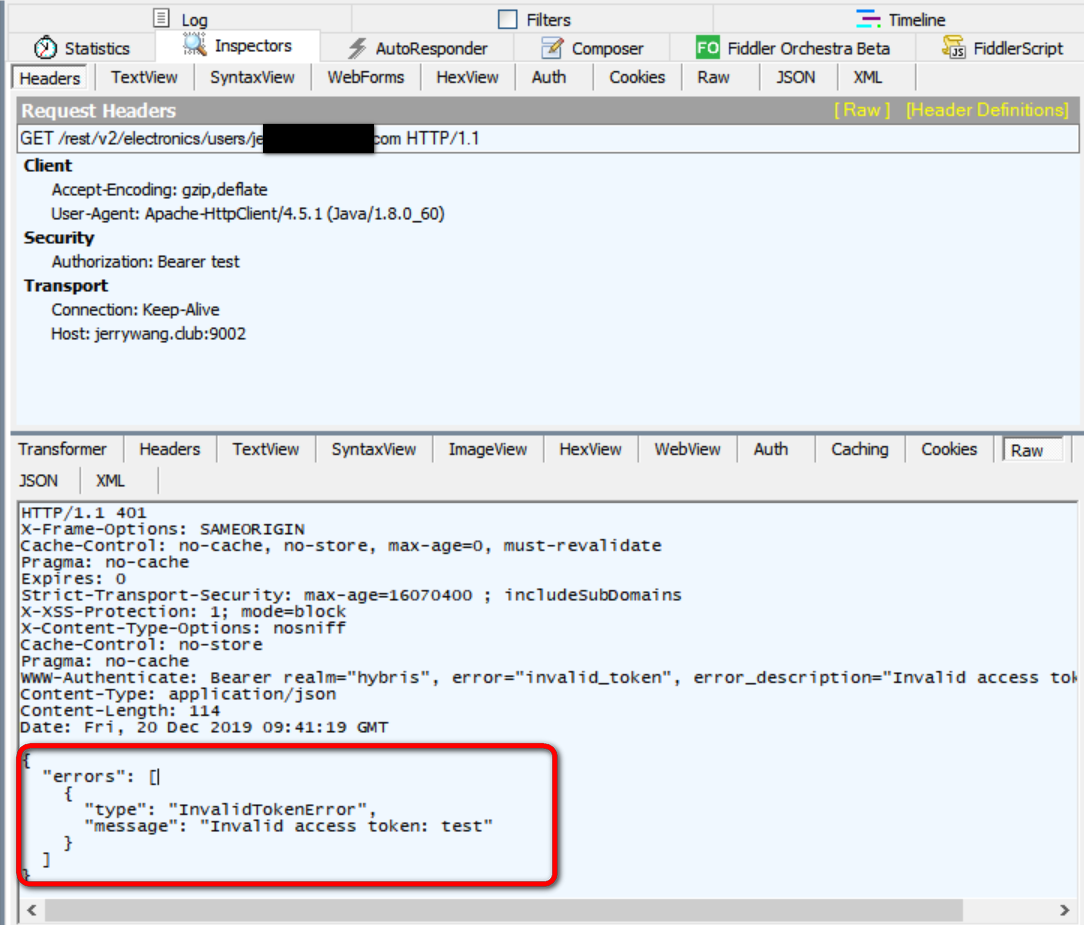
Task: Click the Log tab icon
Action: coord(161,18)
